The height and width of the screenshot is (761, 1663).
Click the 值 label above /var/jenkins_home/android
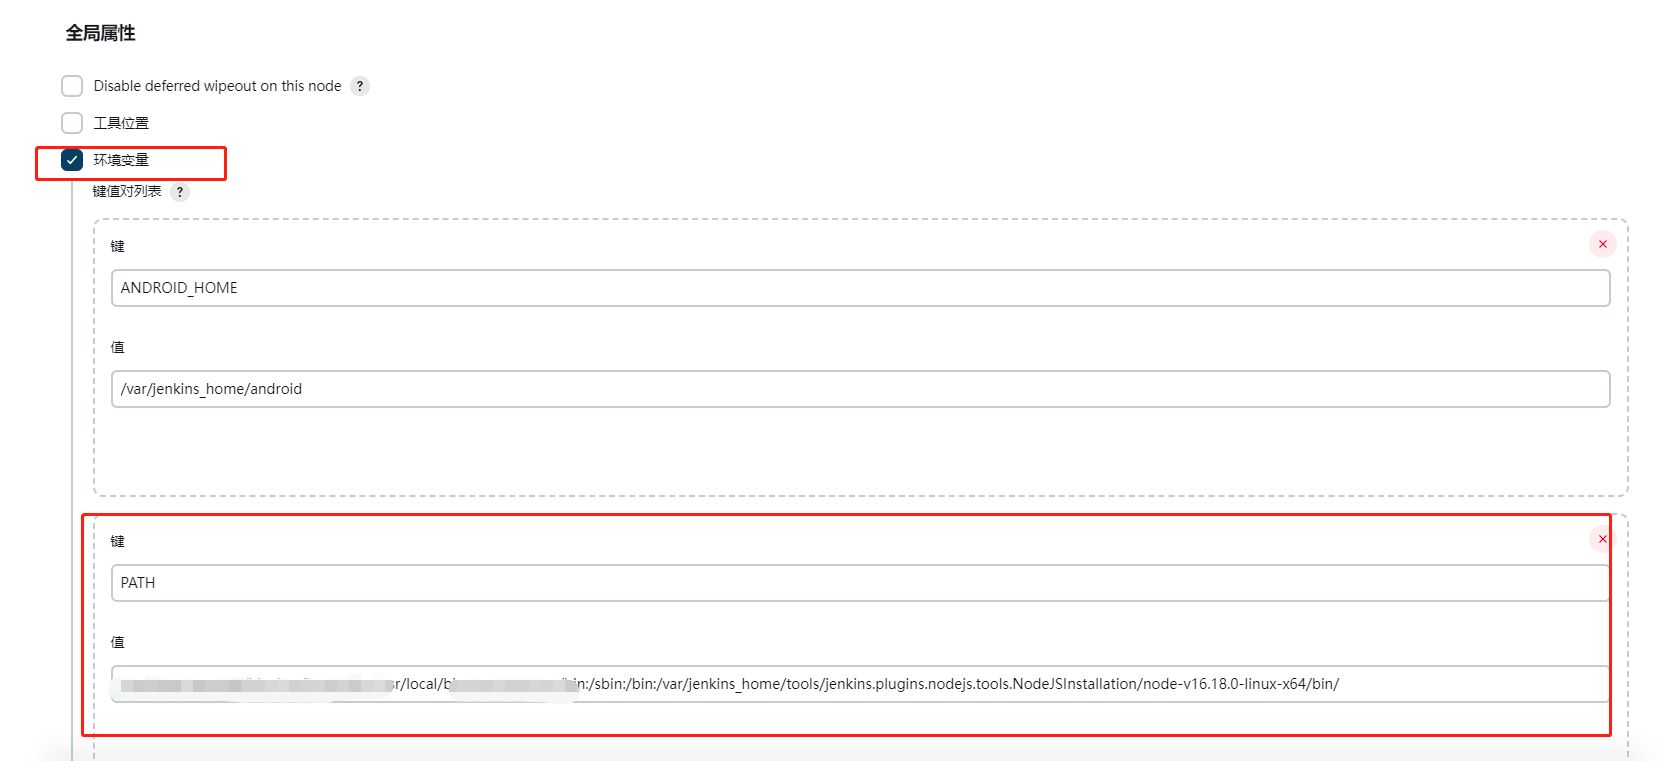(117, 347)
